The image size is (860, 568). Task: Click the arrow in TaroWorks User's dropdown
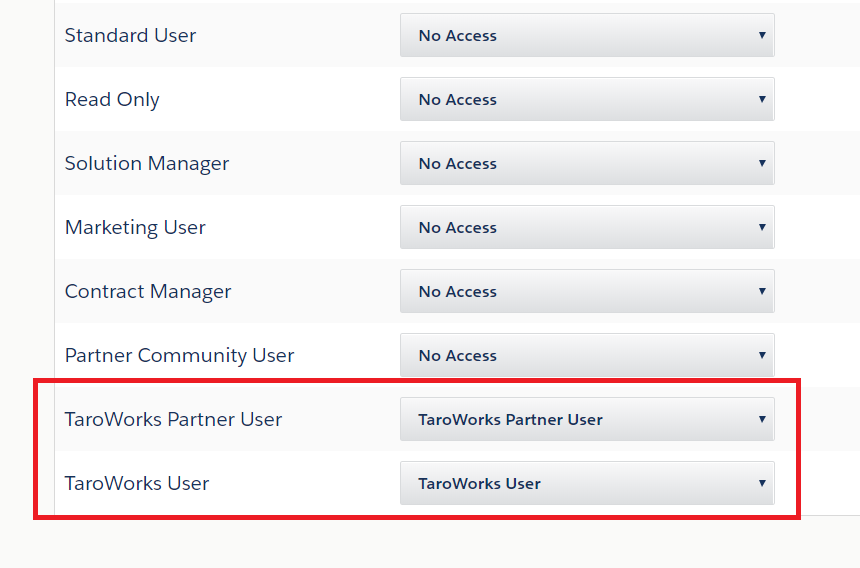pyautogui.click(x=761, y=483)
